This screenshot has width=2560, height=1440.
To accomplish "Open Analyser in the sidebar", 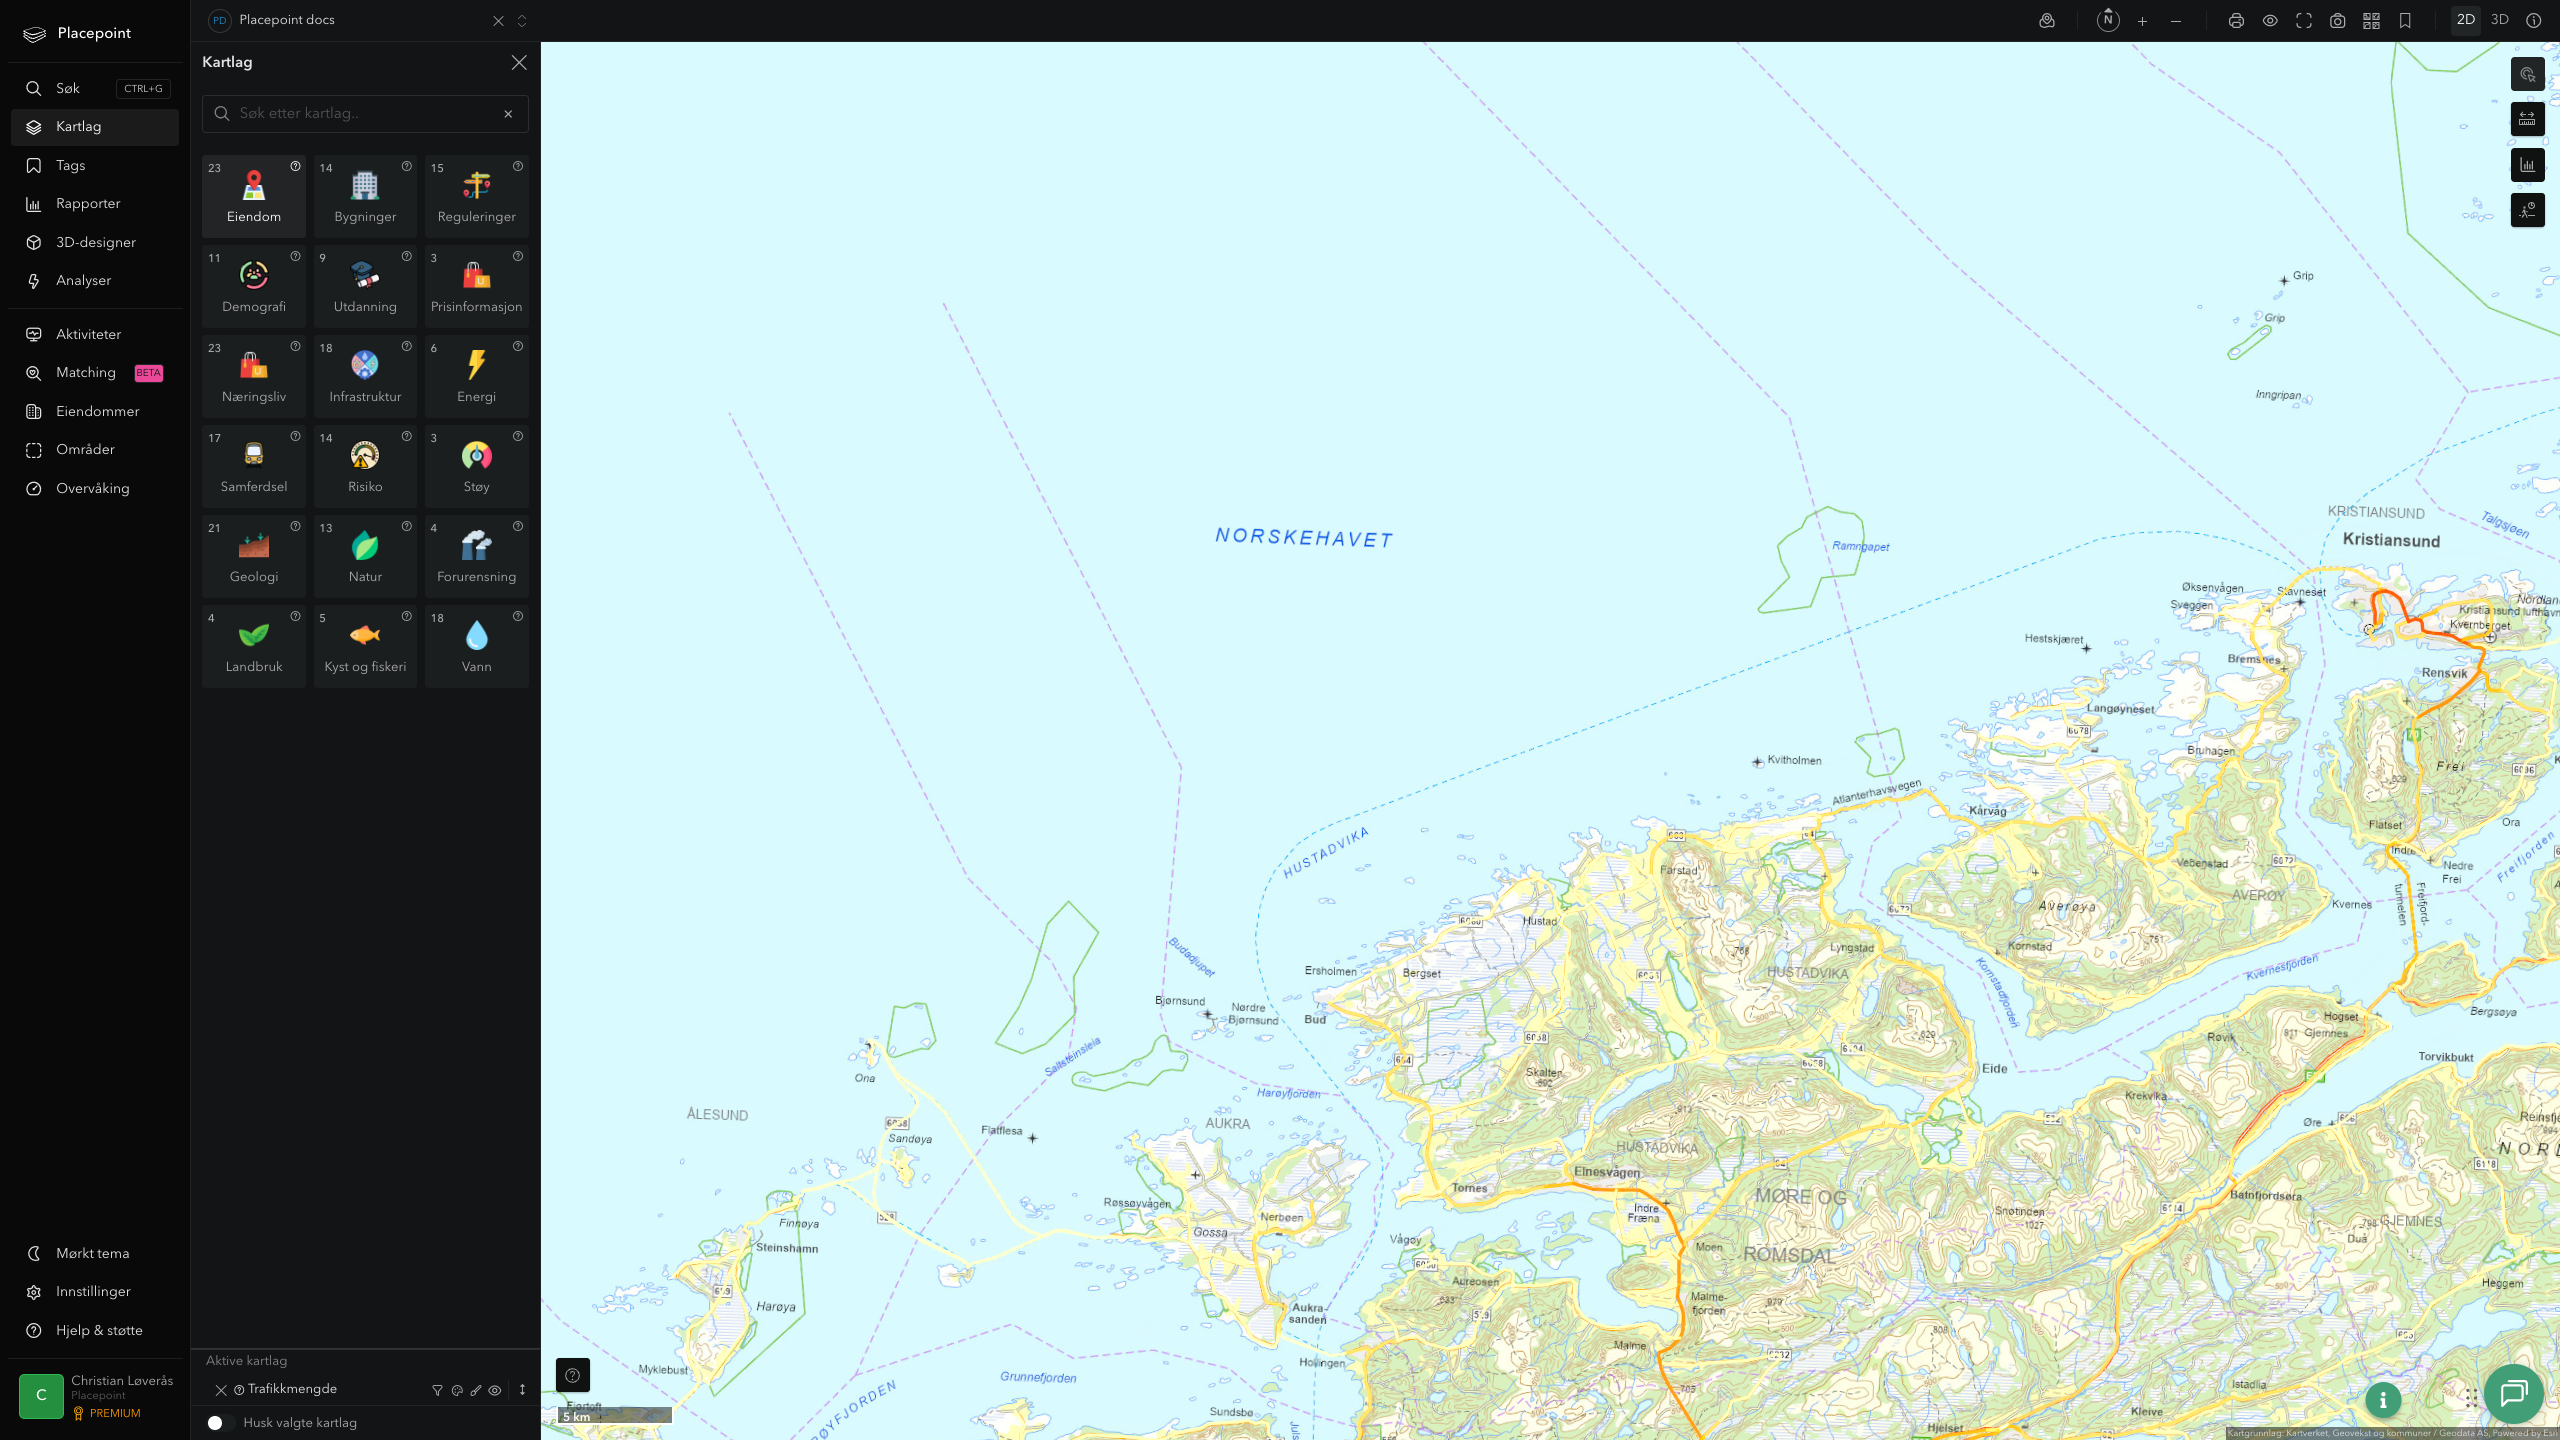I will pos(95,281).
